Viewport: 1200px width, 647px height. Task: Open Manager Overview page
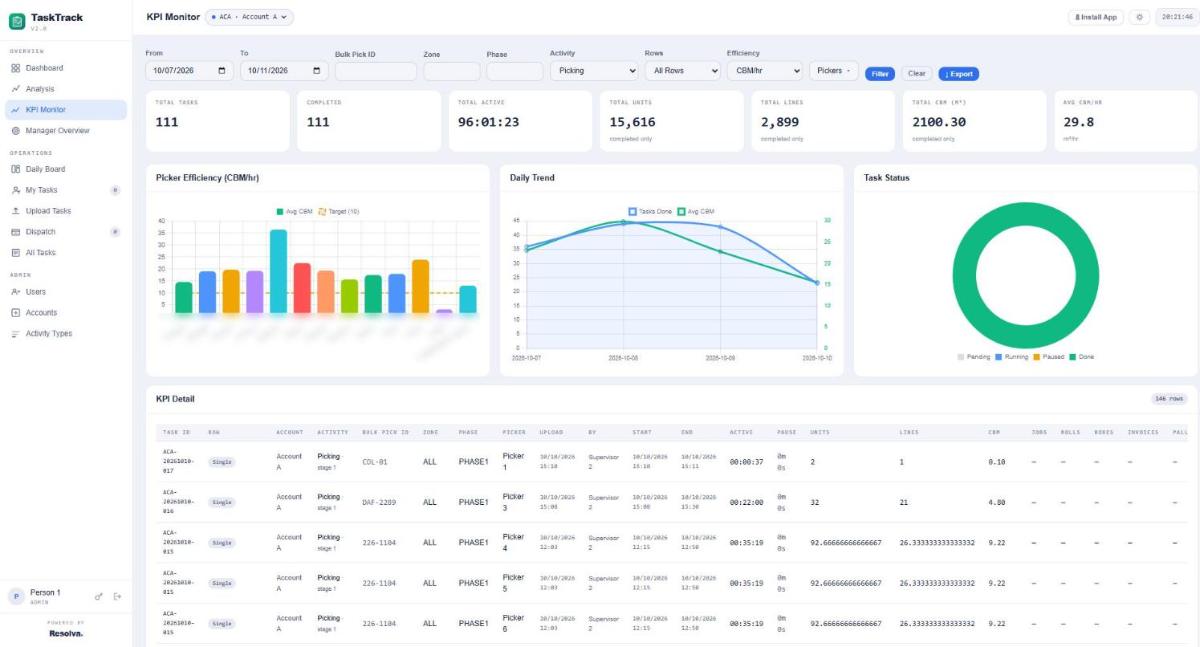point(66,131)
